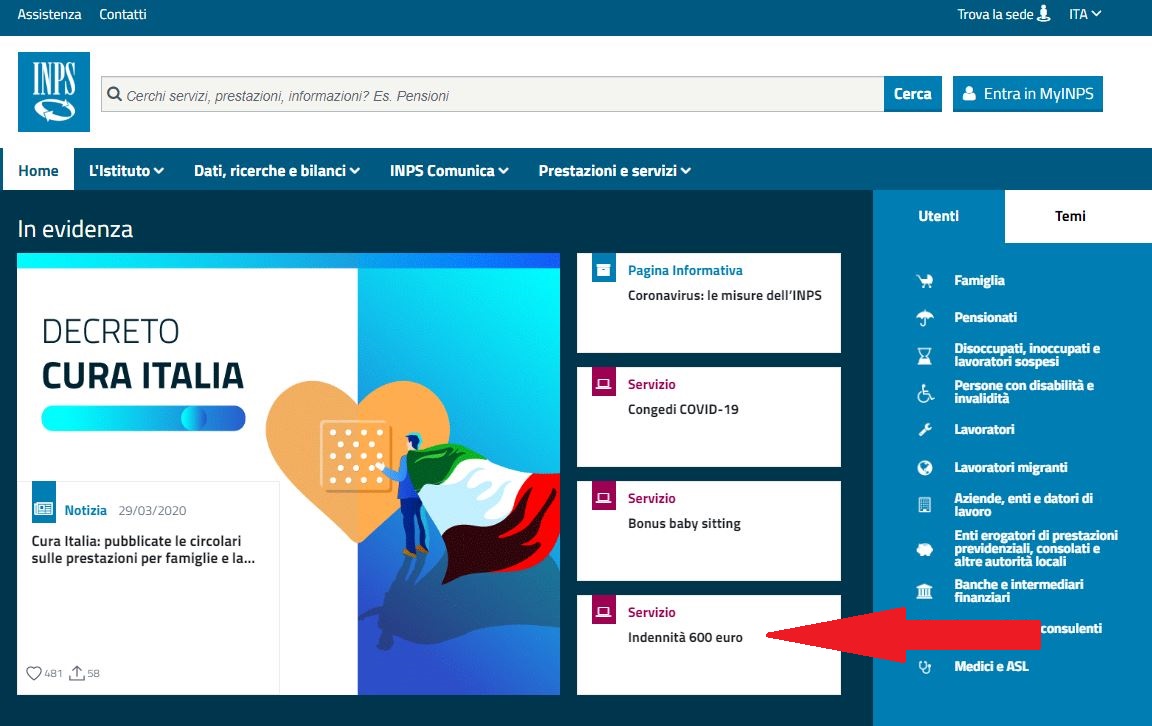This screenshot has width=1152, height=726.
Task: Open the Assistenza link
Action: (x=49, y=14)
